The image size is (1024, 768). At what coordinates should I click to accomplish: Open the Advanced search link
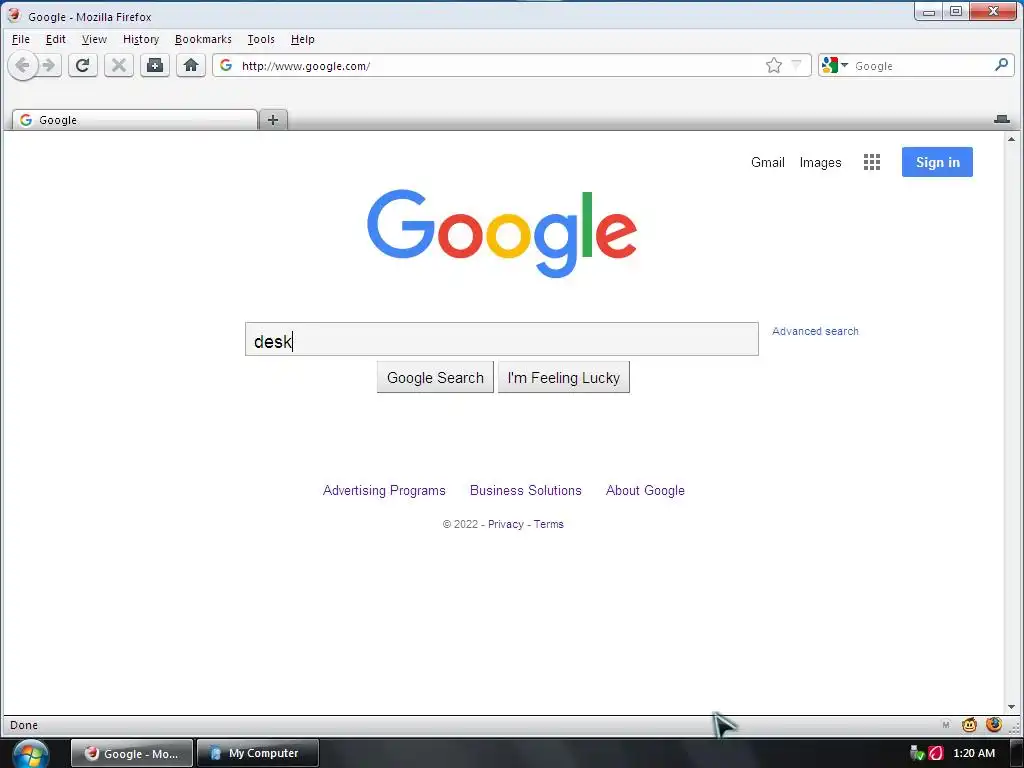pos(815,331)
